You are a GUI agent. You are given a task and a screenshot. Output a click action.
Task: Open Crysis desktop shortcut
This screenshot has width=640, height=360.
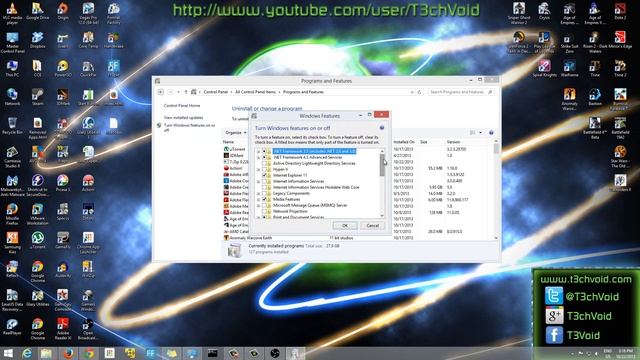(544, 12)
